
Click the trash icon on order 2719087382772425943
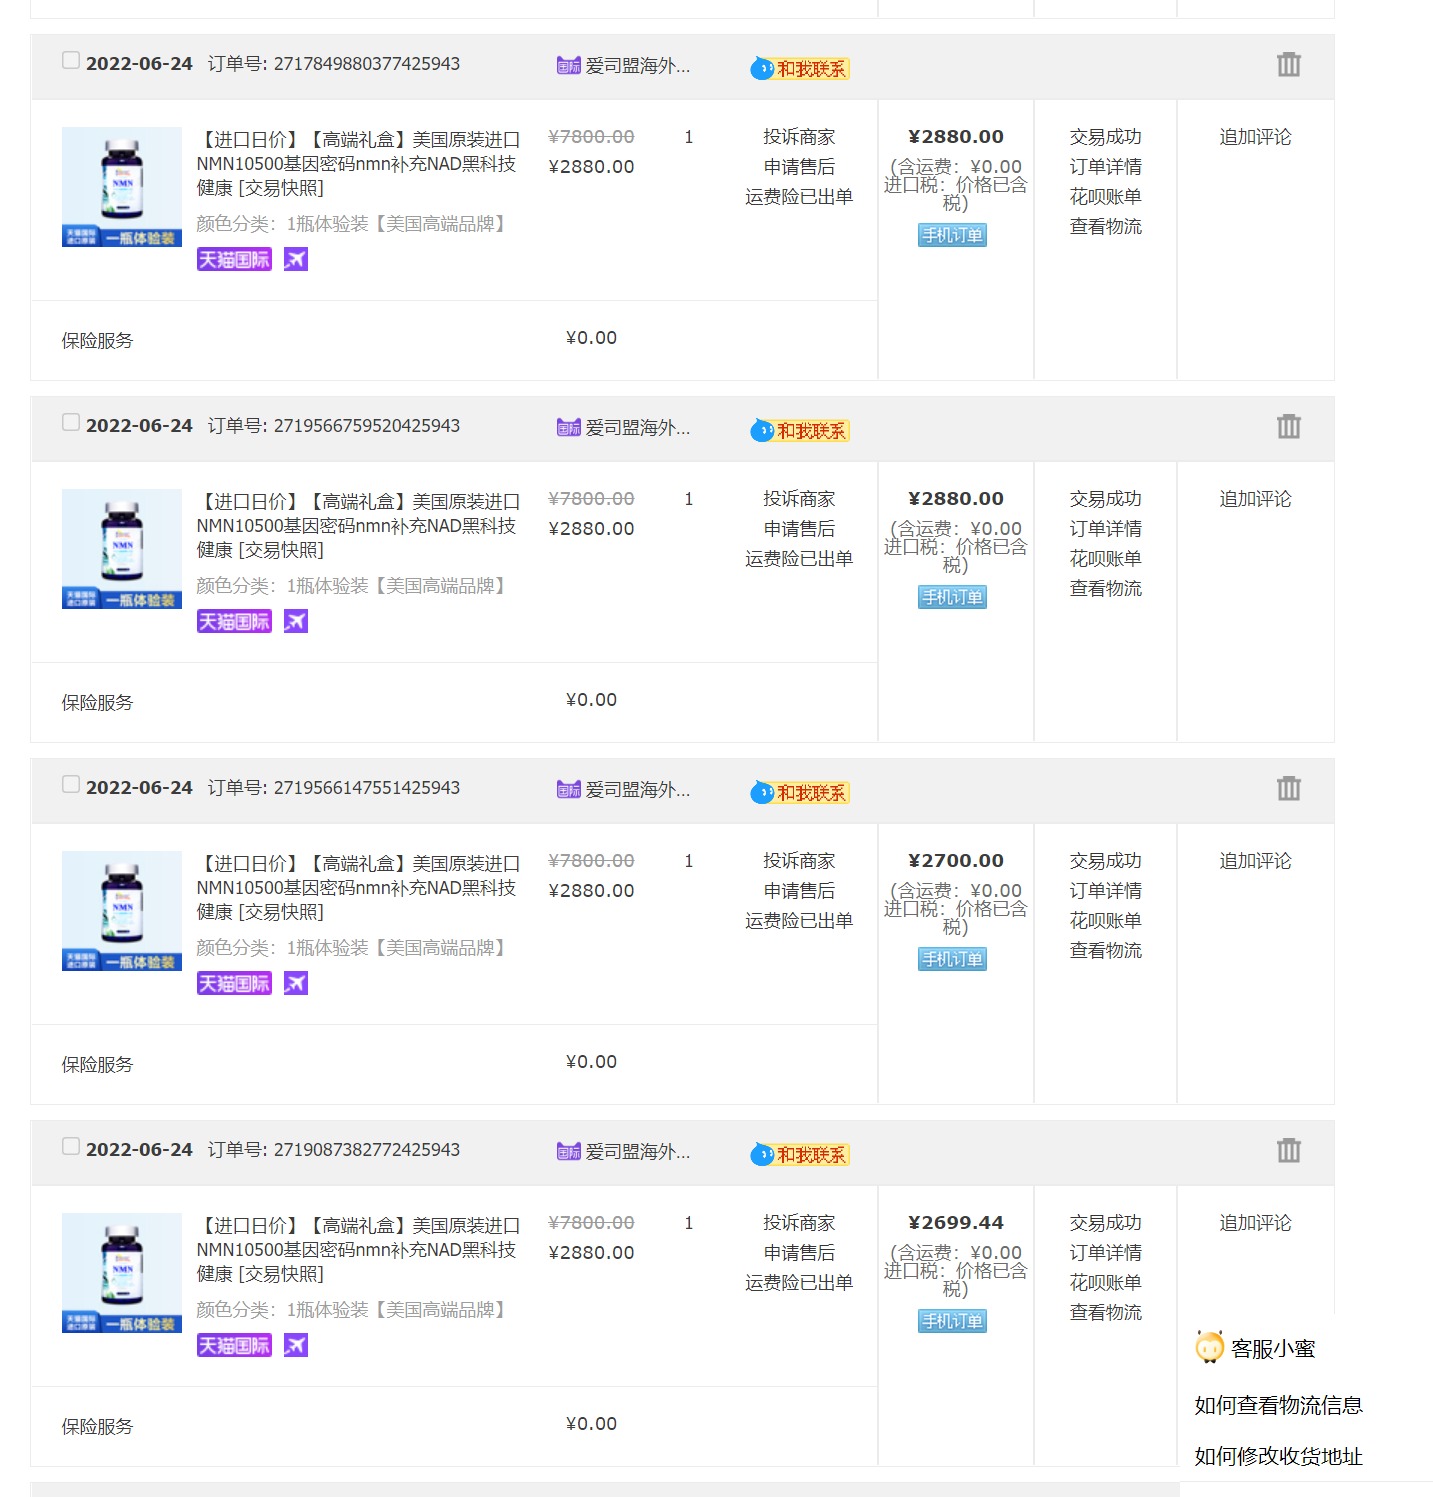[1288, 1151]
